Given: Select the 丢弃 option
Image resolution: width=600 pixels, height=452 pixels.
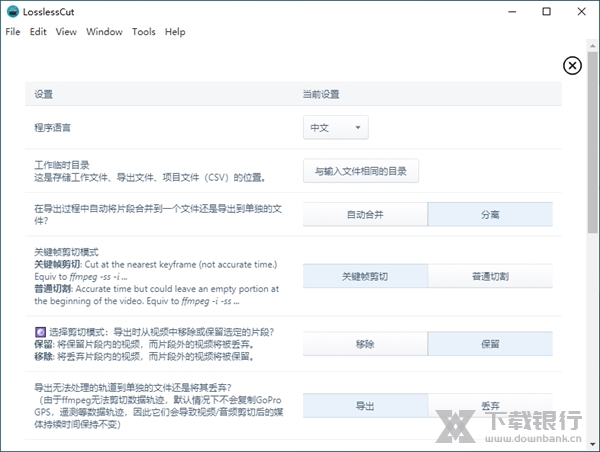Looking at the screenshot, I should tap(490, 405).
